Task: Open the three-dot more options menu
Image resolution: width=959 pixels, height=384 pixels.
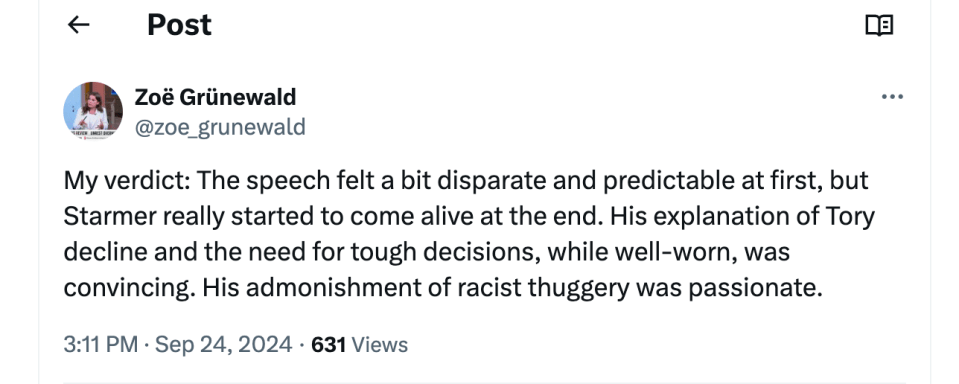Action: click(892, 97)
